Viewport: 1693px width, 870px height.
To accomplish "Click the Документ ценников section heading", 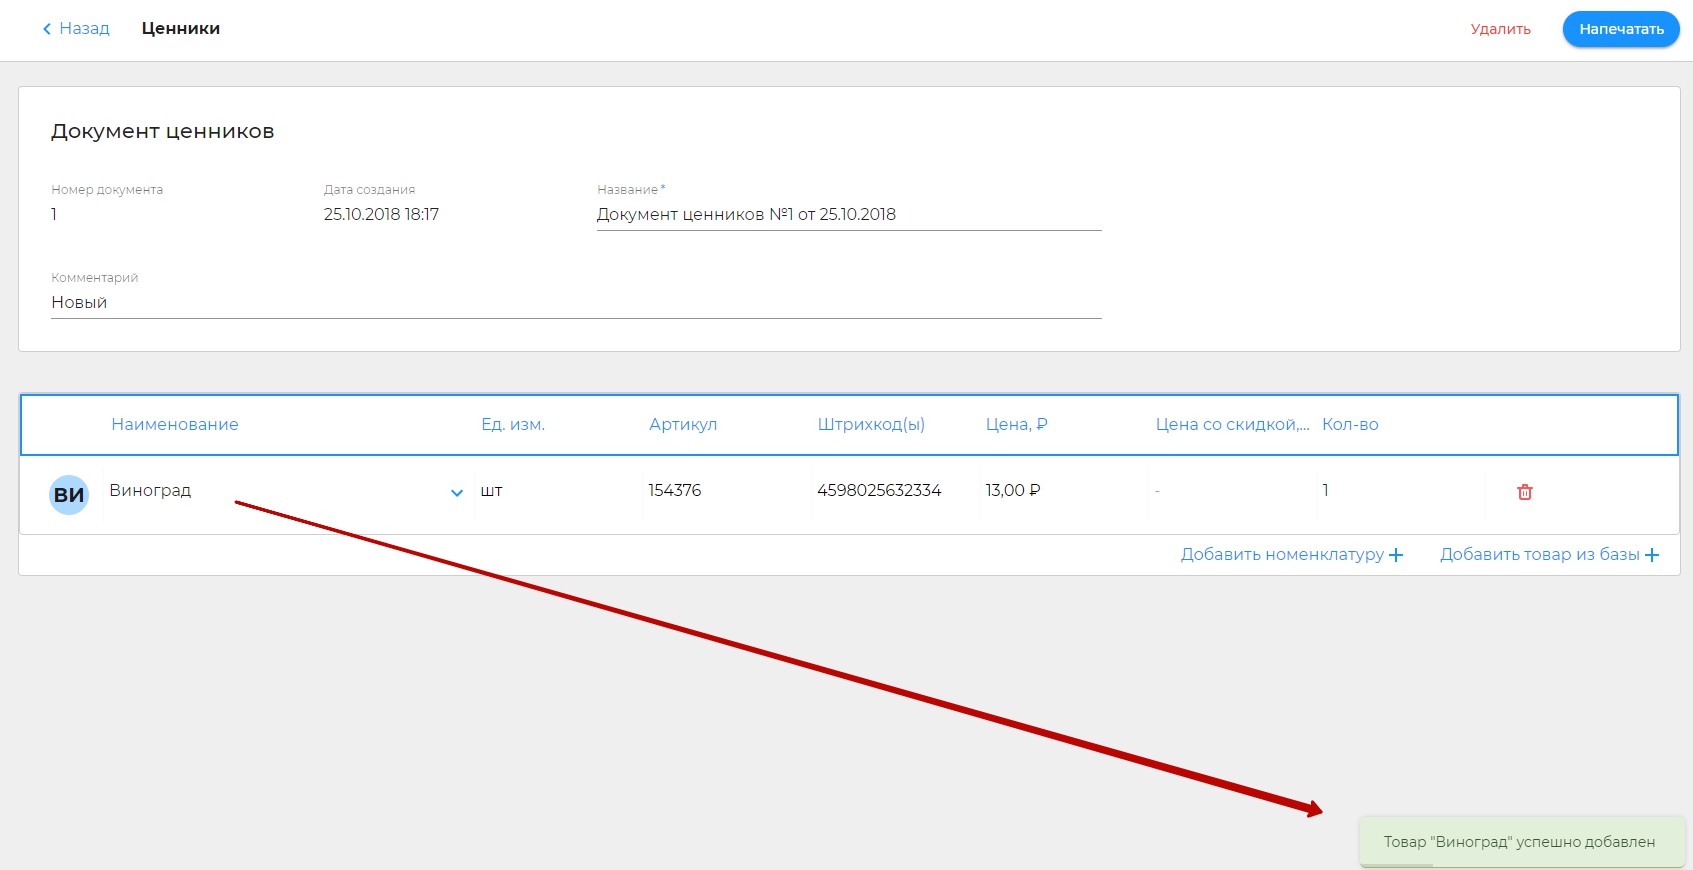I will click(x=162, y=131).
